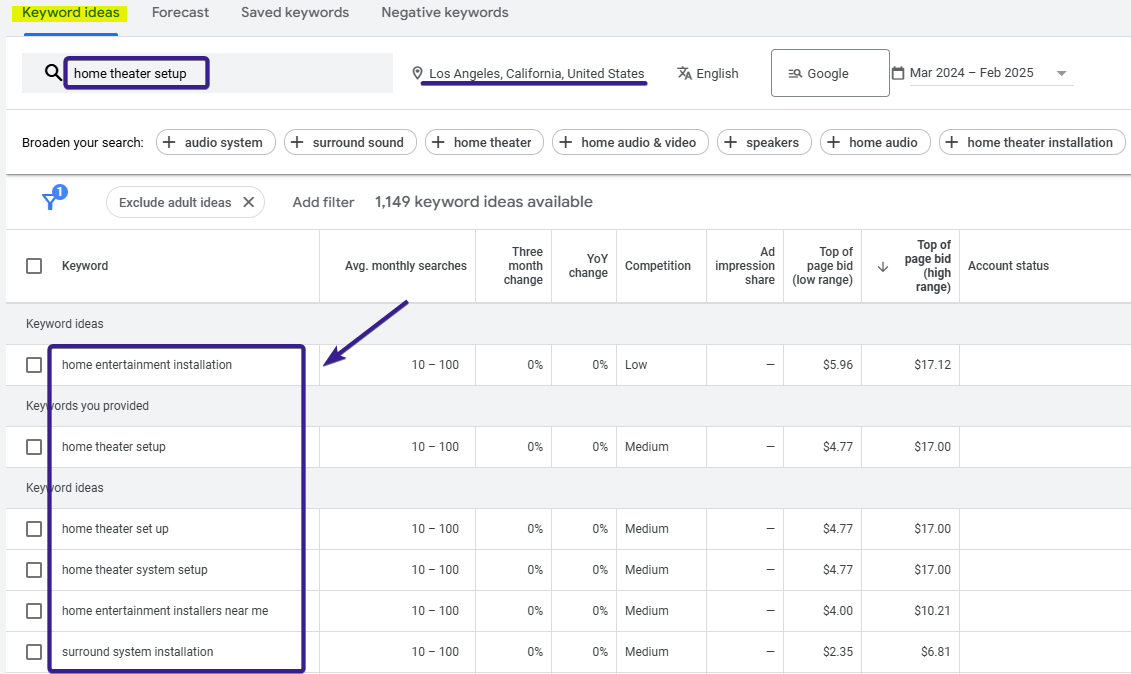This screenshot has width=1131, height=674.
Task: Switch to the Forecast tab
Action: click(180, 12)
